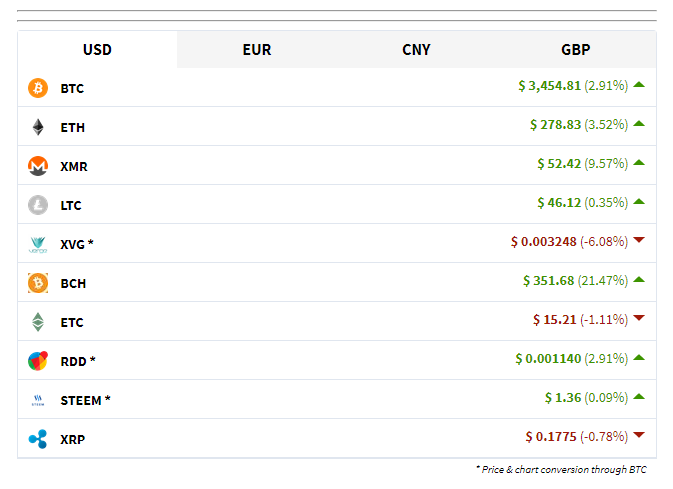Image resolution: width=673 pixels, height=489 pixels.
Task: Select the XRP ticker label
Action: pyautogui.click(x=73, y=440)
